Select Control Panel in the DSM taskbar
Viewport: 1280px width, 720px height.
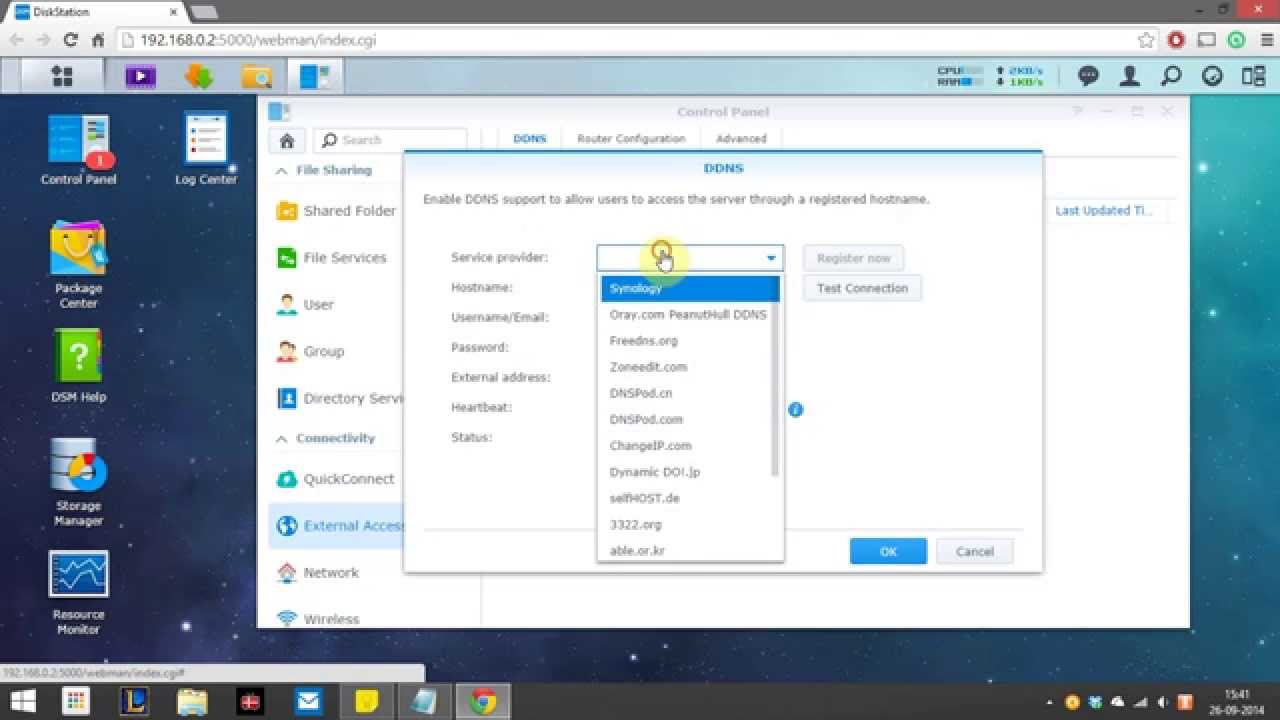click(315, 76)
